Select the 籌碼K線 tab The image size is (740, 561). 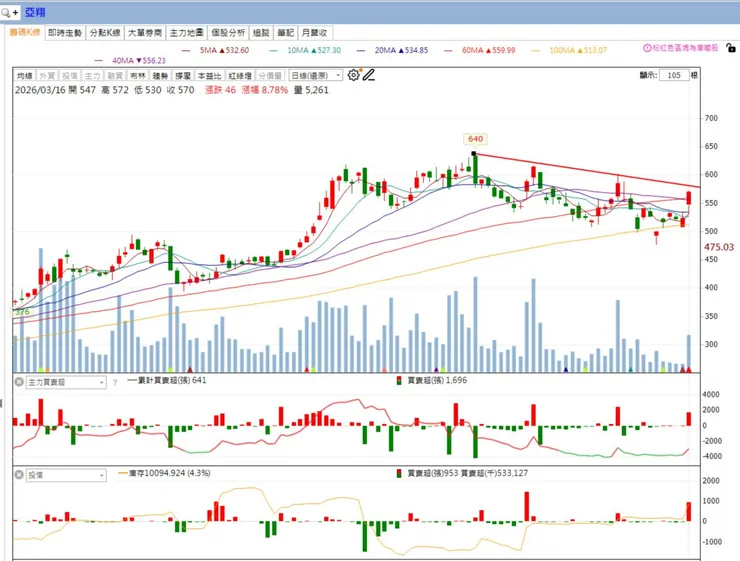click(x=25, y=32)
